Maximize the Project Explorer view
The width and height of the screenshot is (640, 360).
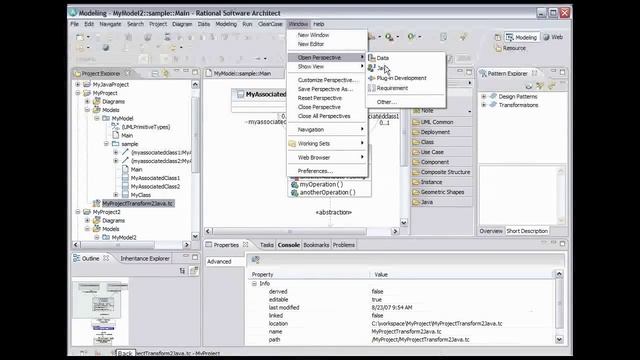tap(195, 72)
